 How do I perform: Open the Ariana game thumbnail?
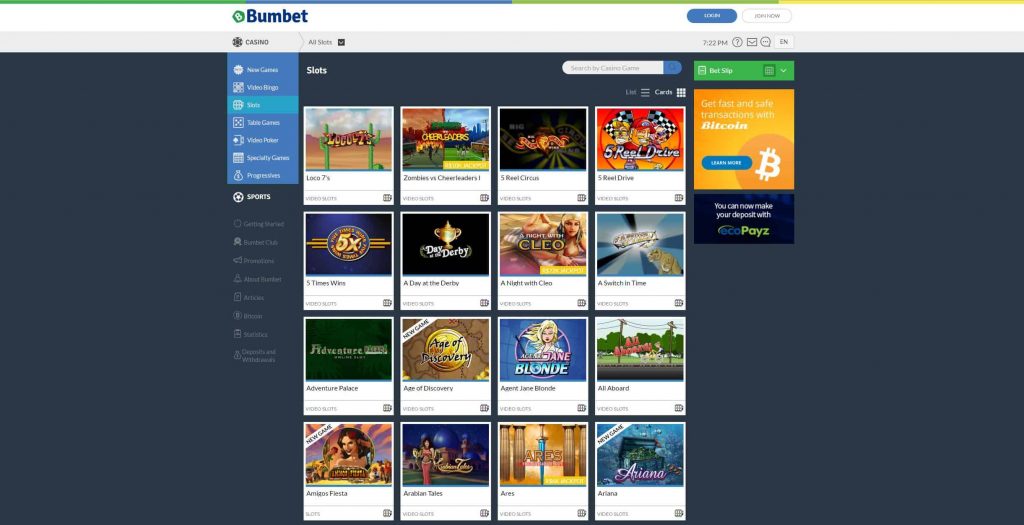tap(640, 454)
